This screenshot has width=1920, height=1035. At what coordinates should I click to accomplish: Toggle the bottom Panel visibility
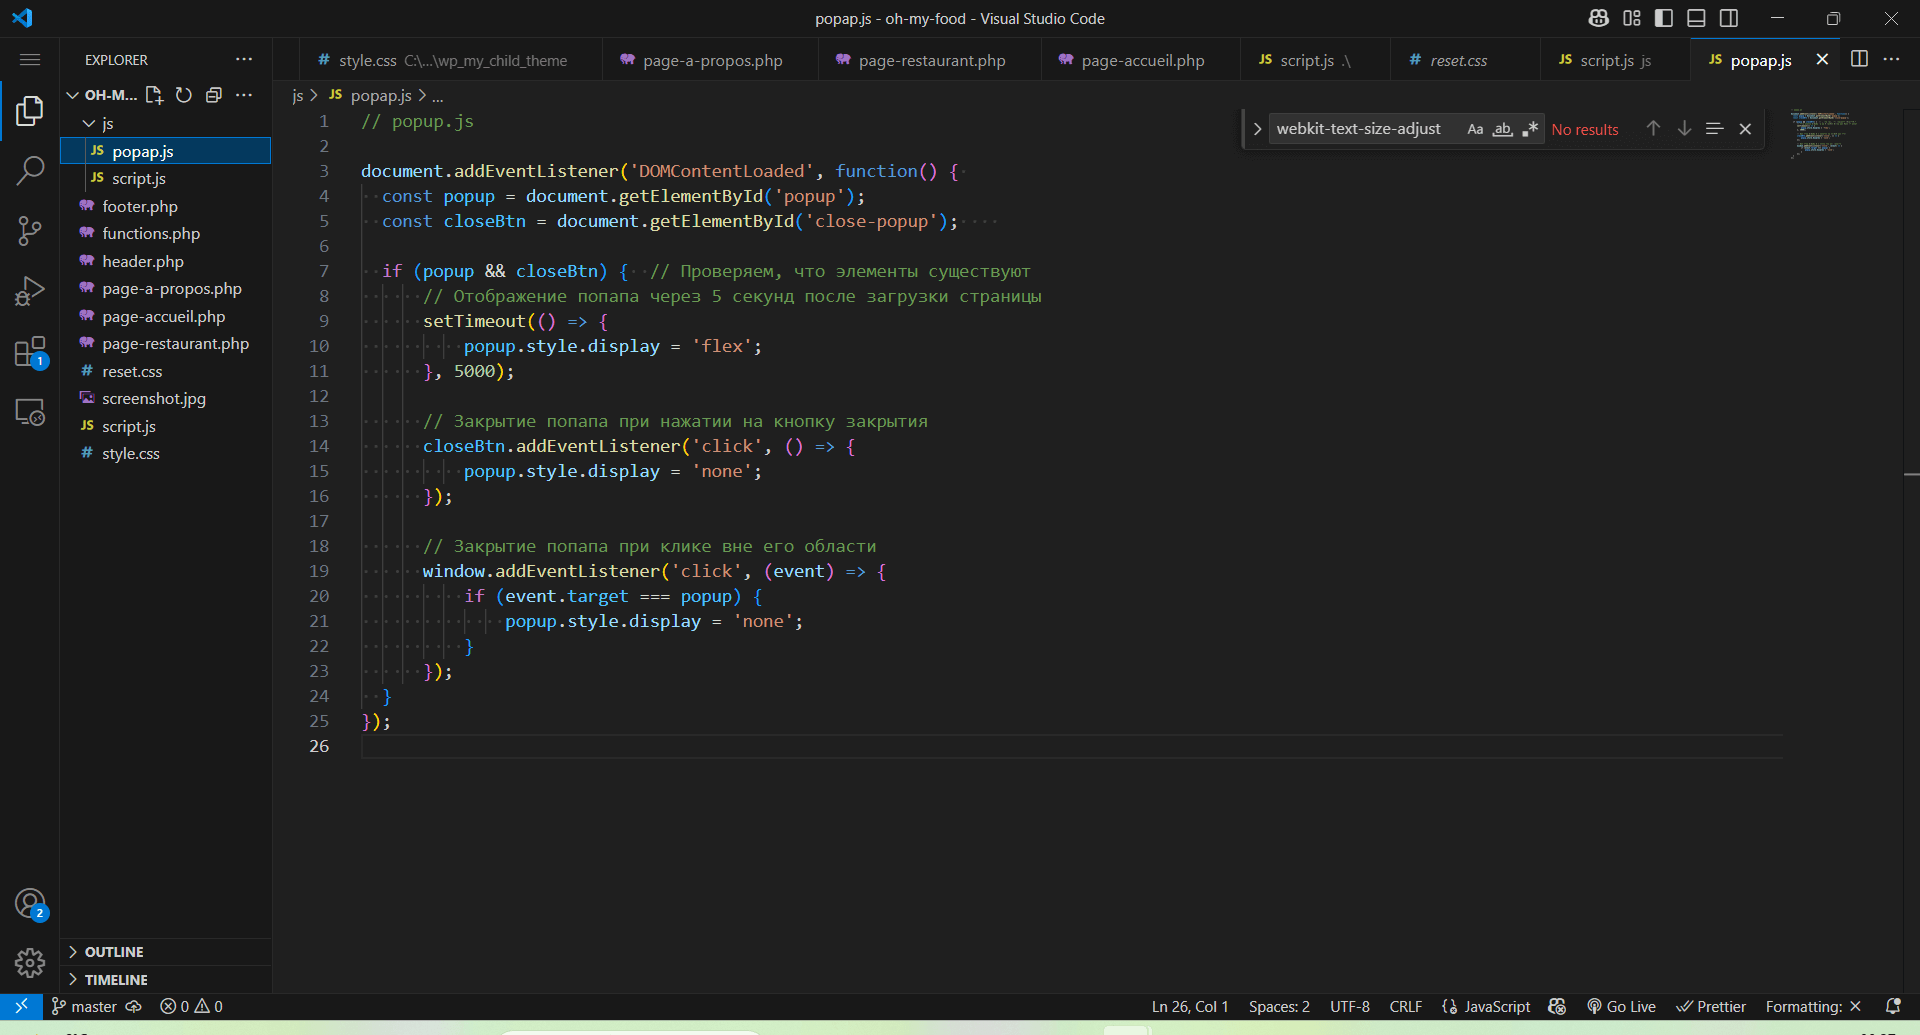tap(1696, 18)
